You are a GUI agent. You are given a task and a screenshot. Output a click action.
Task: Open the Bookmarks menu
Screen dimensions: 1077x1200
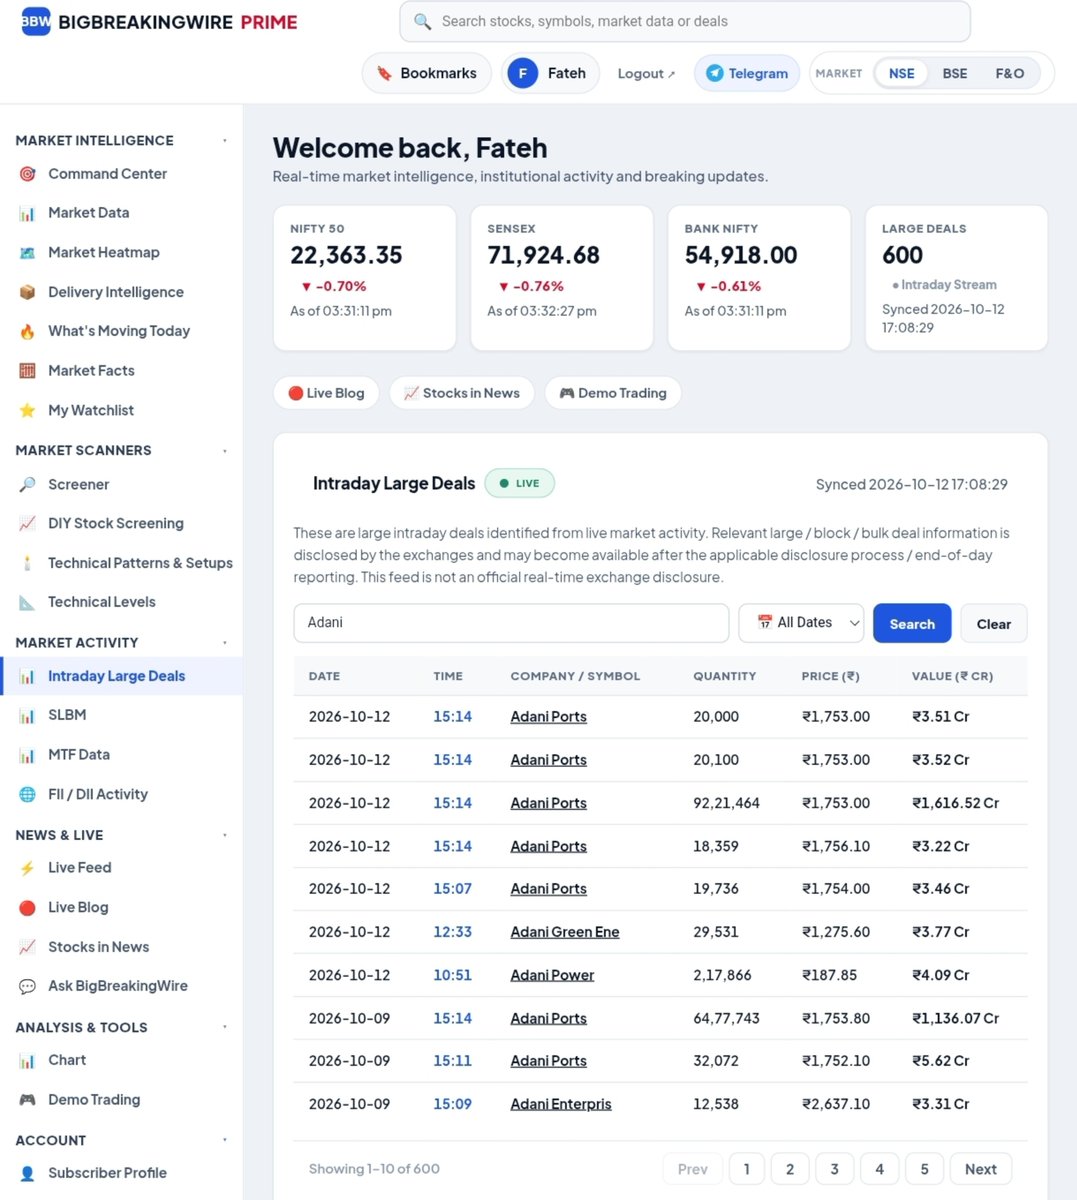point(426,73)
